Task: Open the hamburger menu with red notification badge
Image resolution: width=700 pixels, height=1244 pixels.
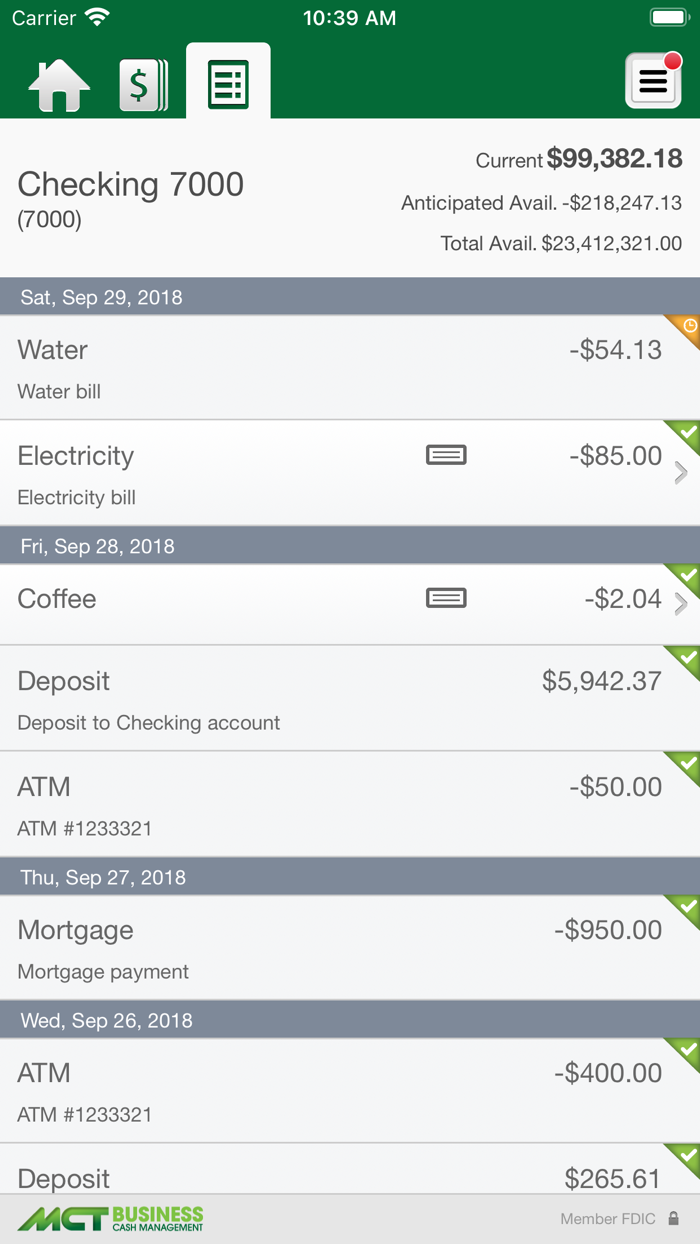Action: [653, 81]
